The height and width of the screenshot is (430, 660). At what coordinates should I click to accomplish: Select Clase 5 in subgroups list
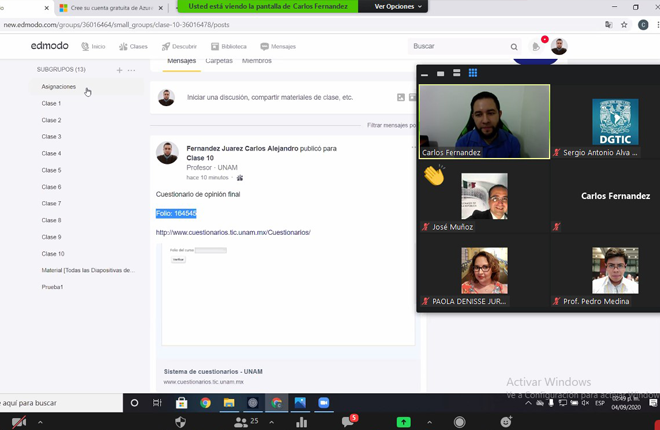(51, 170)
